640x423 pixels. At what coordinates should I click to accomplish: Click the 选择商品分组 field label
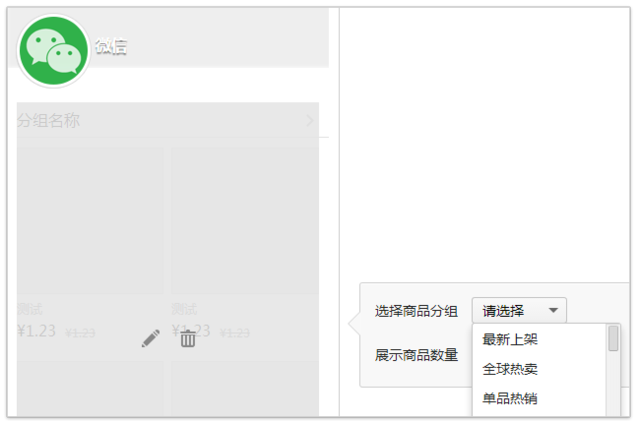click(416, 311)
